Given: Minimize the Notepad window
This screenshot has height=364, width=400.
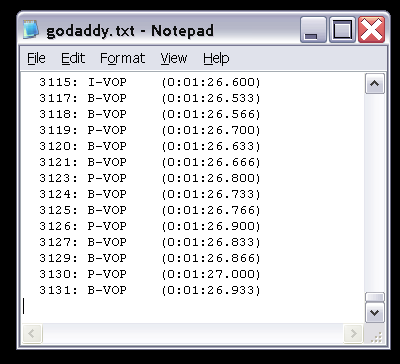Looking at the screenshot, I should (313, 30).
